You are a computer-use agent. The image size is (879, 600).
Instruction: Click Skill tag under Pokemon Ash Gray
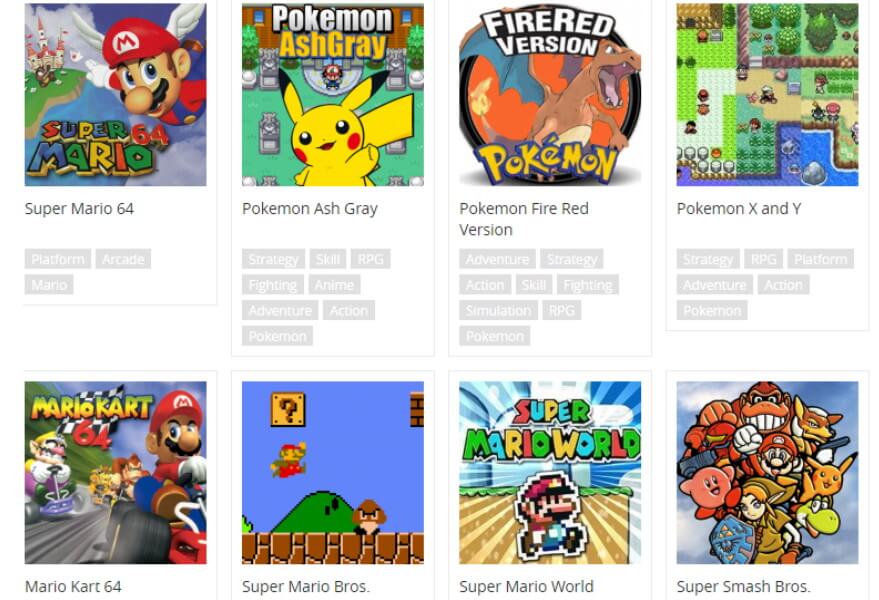tap(328, 259)
